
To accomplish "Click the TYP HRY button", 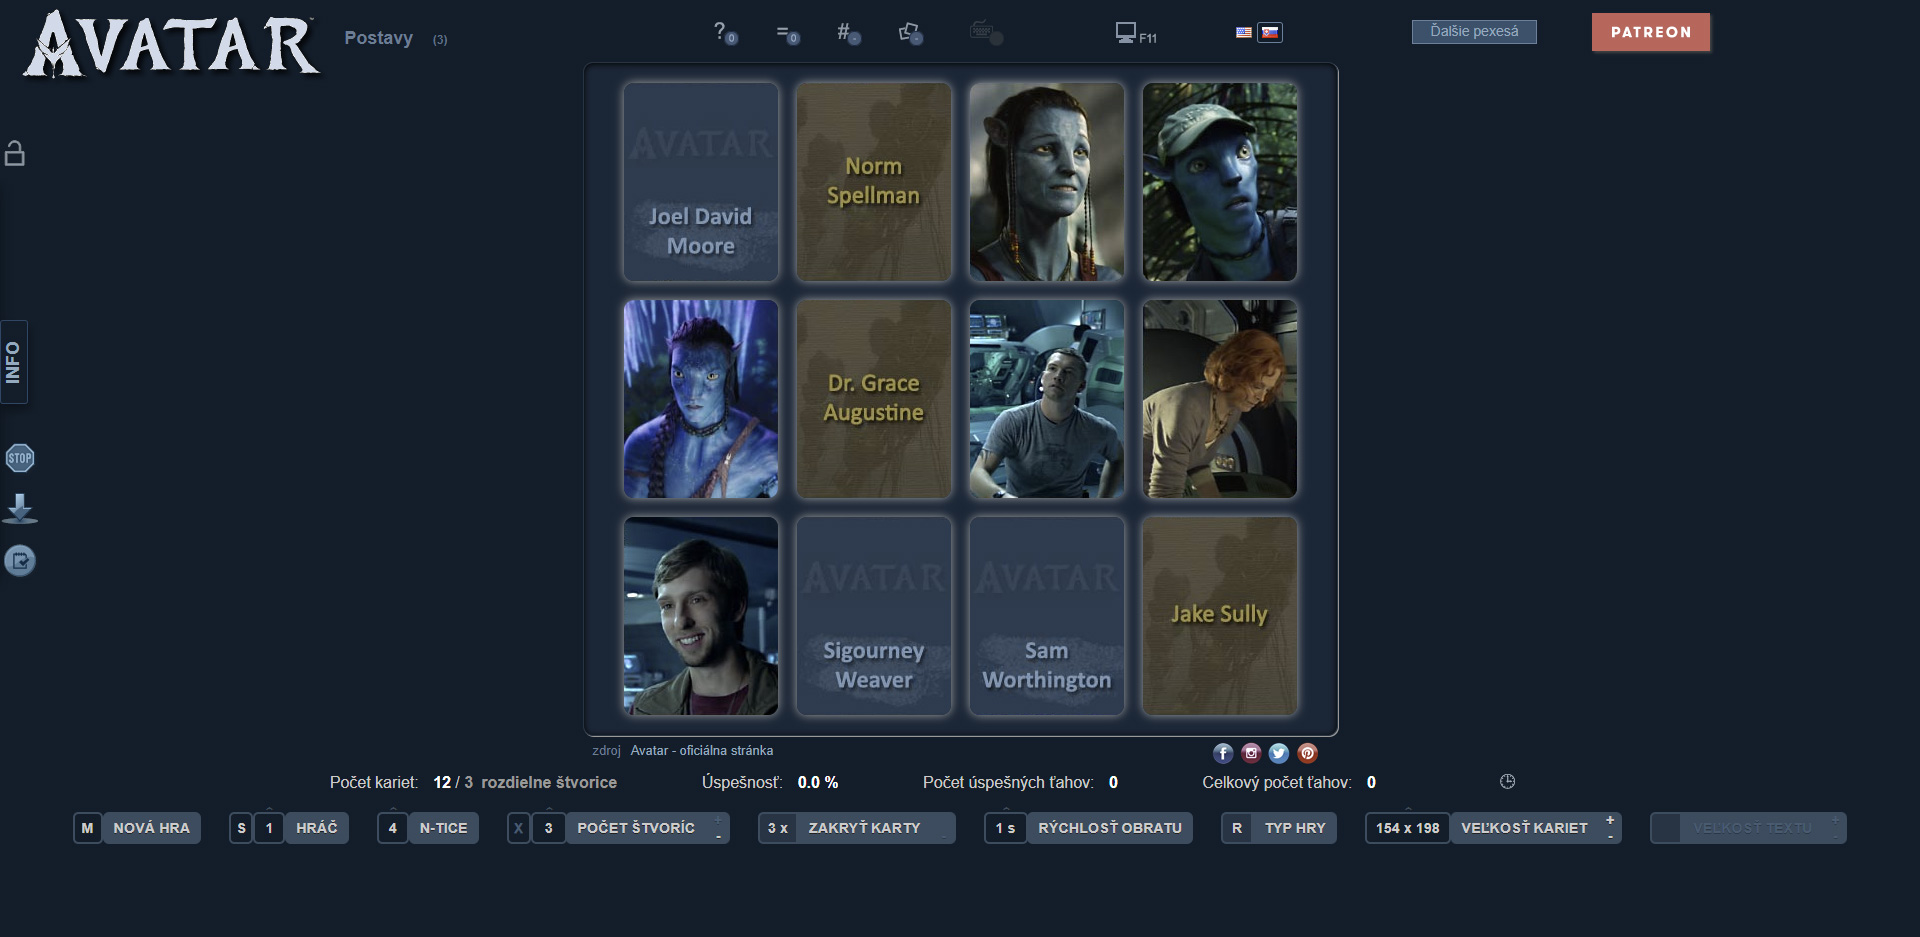I will click(1295, 828).
